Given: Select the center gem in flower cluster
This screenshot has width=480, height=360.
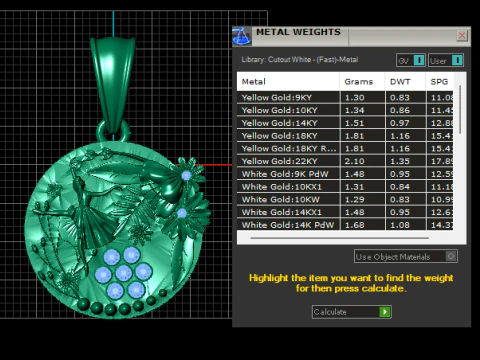Looking at the screenshot, I should coord(123,273).
